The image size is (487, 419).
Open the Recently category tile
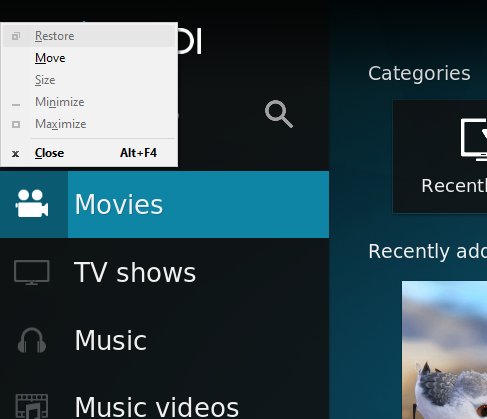click(x=440, y=156)
